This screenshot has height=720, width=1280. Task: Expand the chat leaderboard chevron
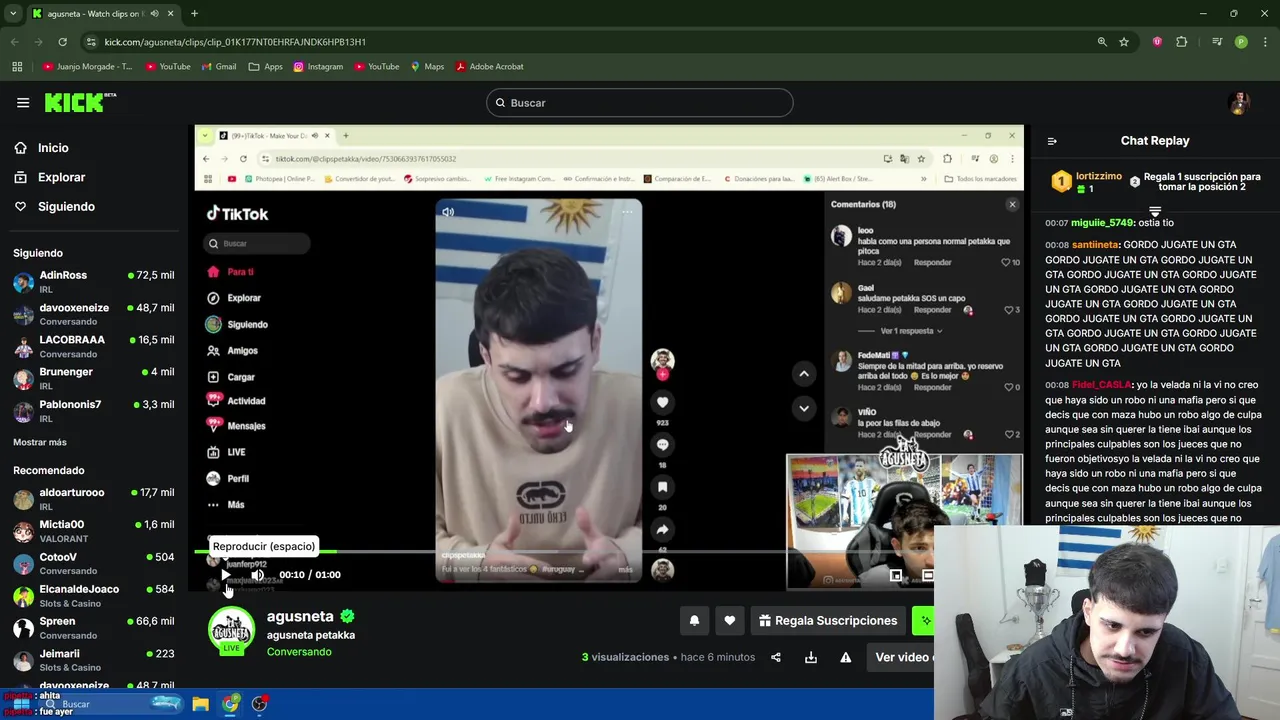tap(1155, 211)
